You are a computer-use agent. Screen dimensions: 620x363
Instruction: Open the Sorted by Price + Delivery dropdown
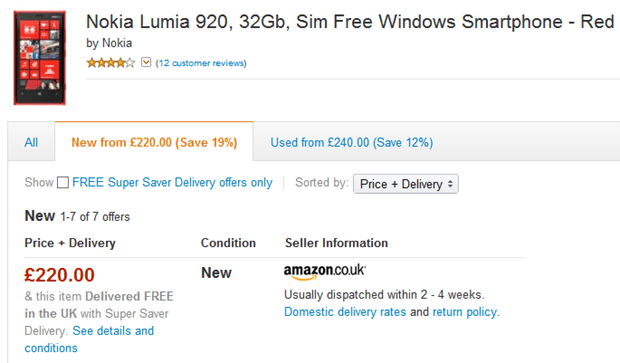pos(406,184)
